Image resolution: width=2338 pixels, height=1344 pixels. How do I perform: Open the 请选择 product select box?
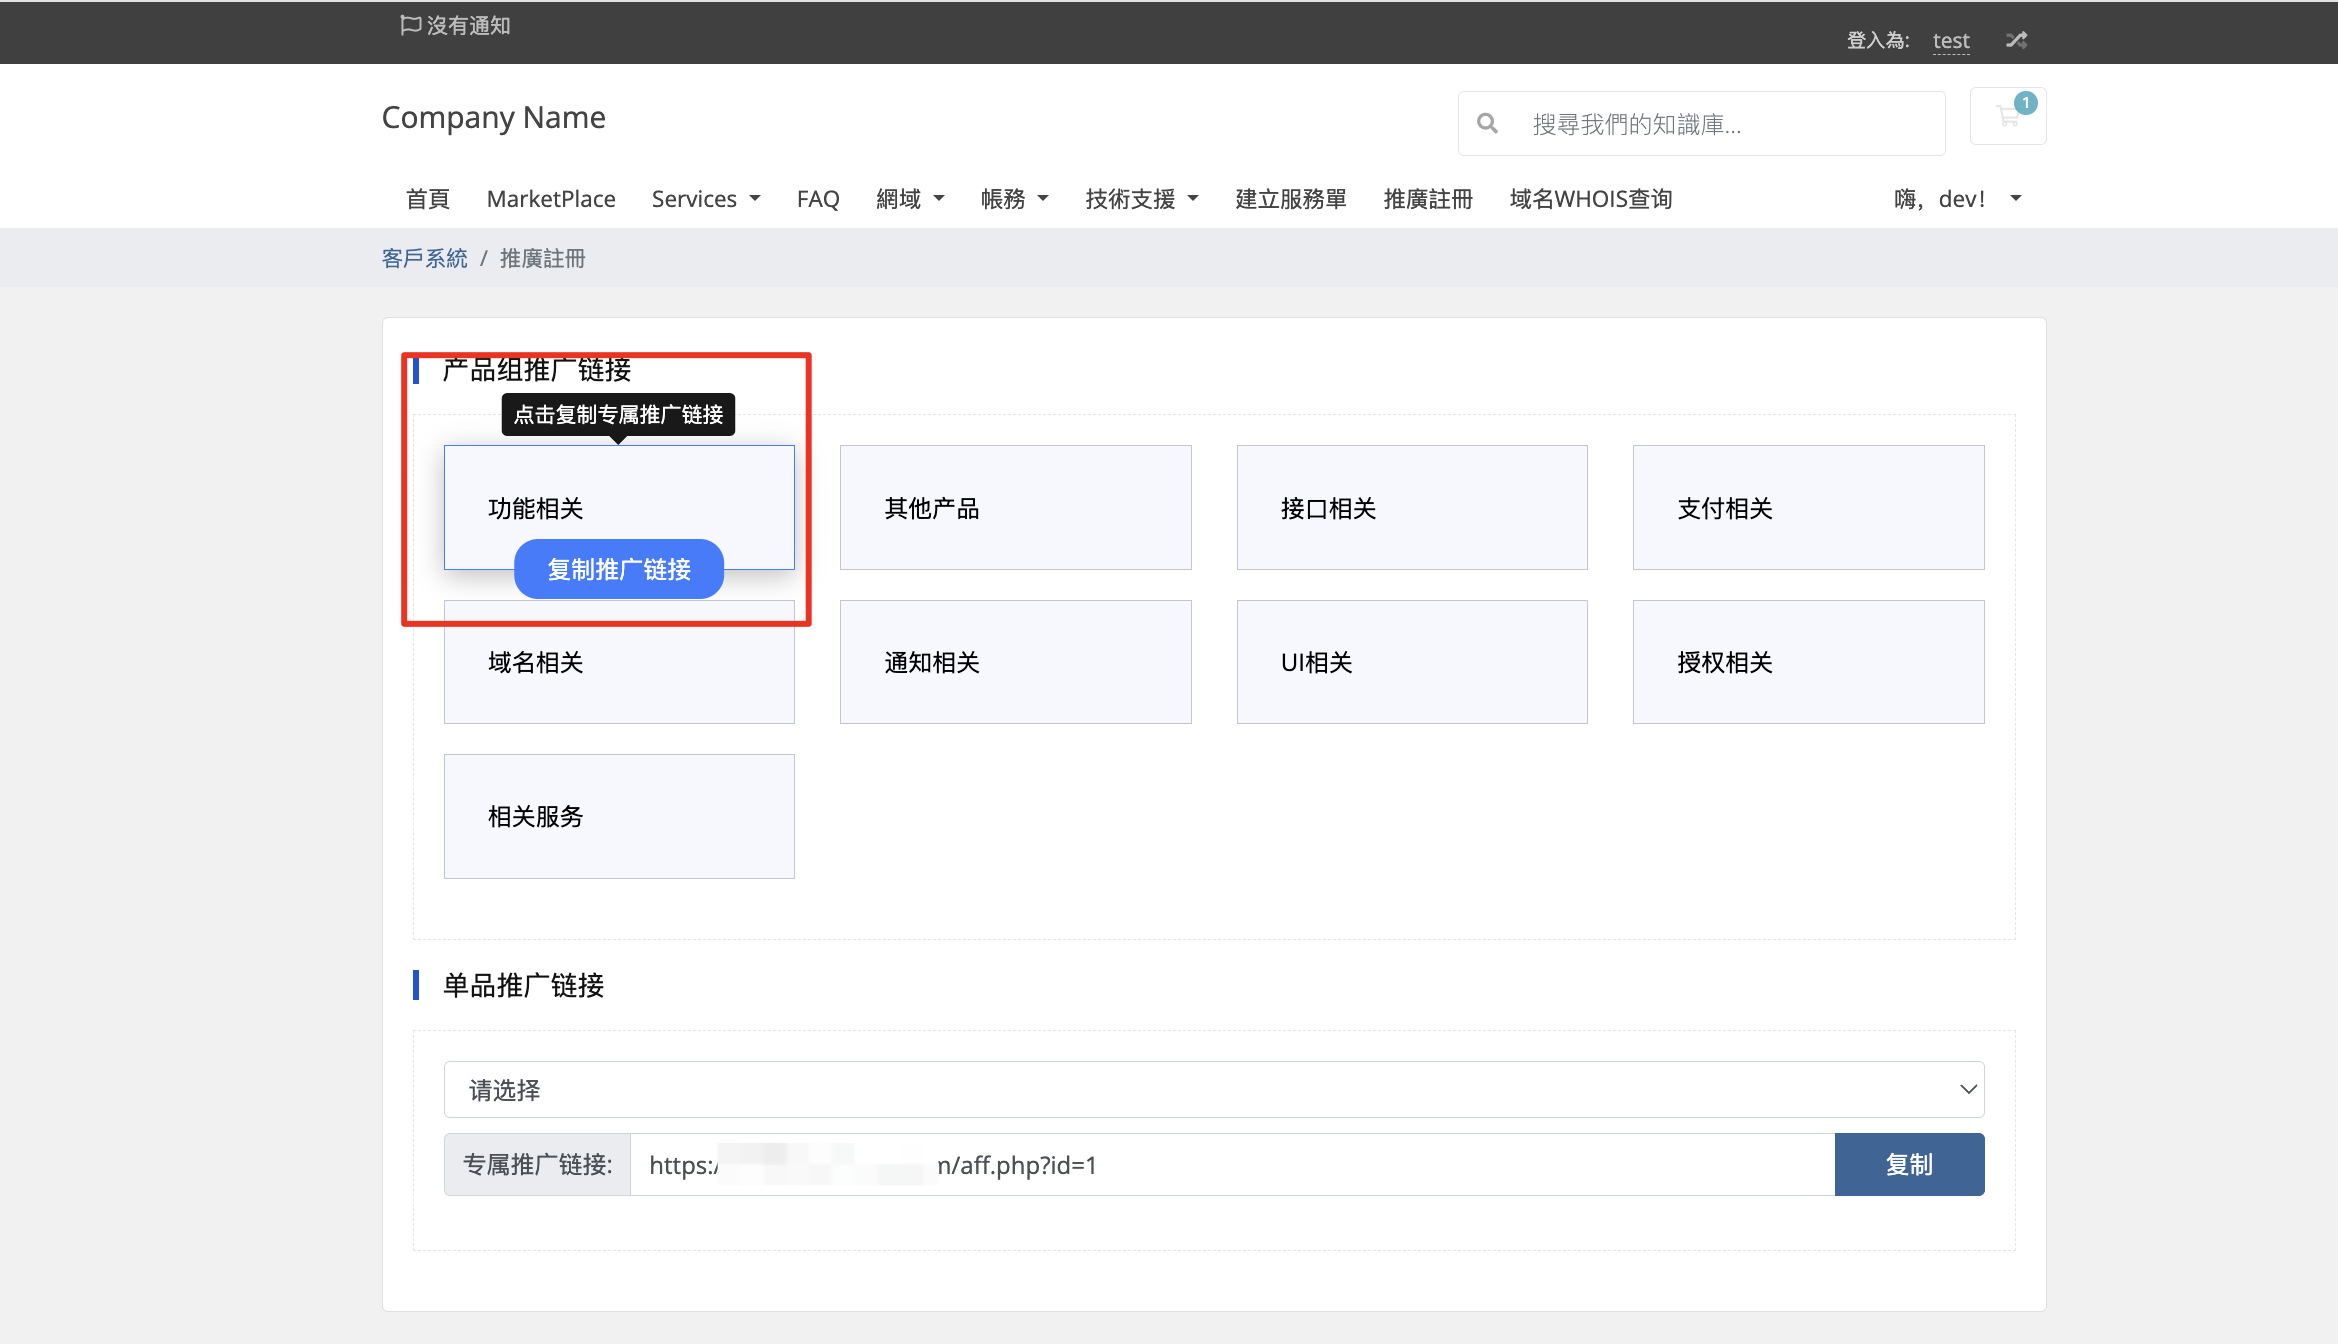[x=1213, y=1089]
